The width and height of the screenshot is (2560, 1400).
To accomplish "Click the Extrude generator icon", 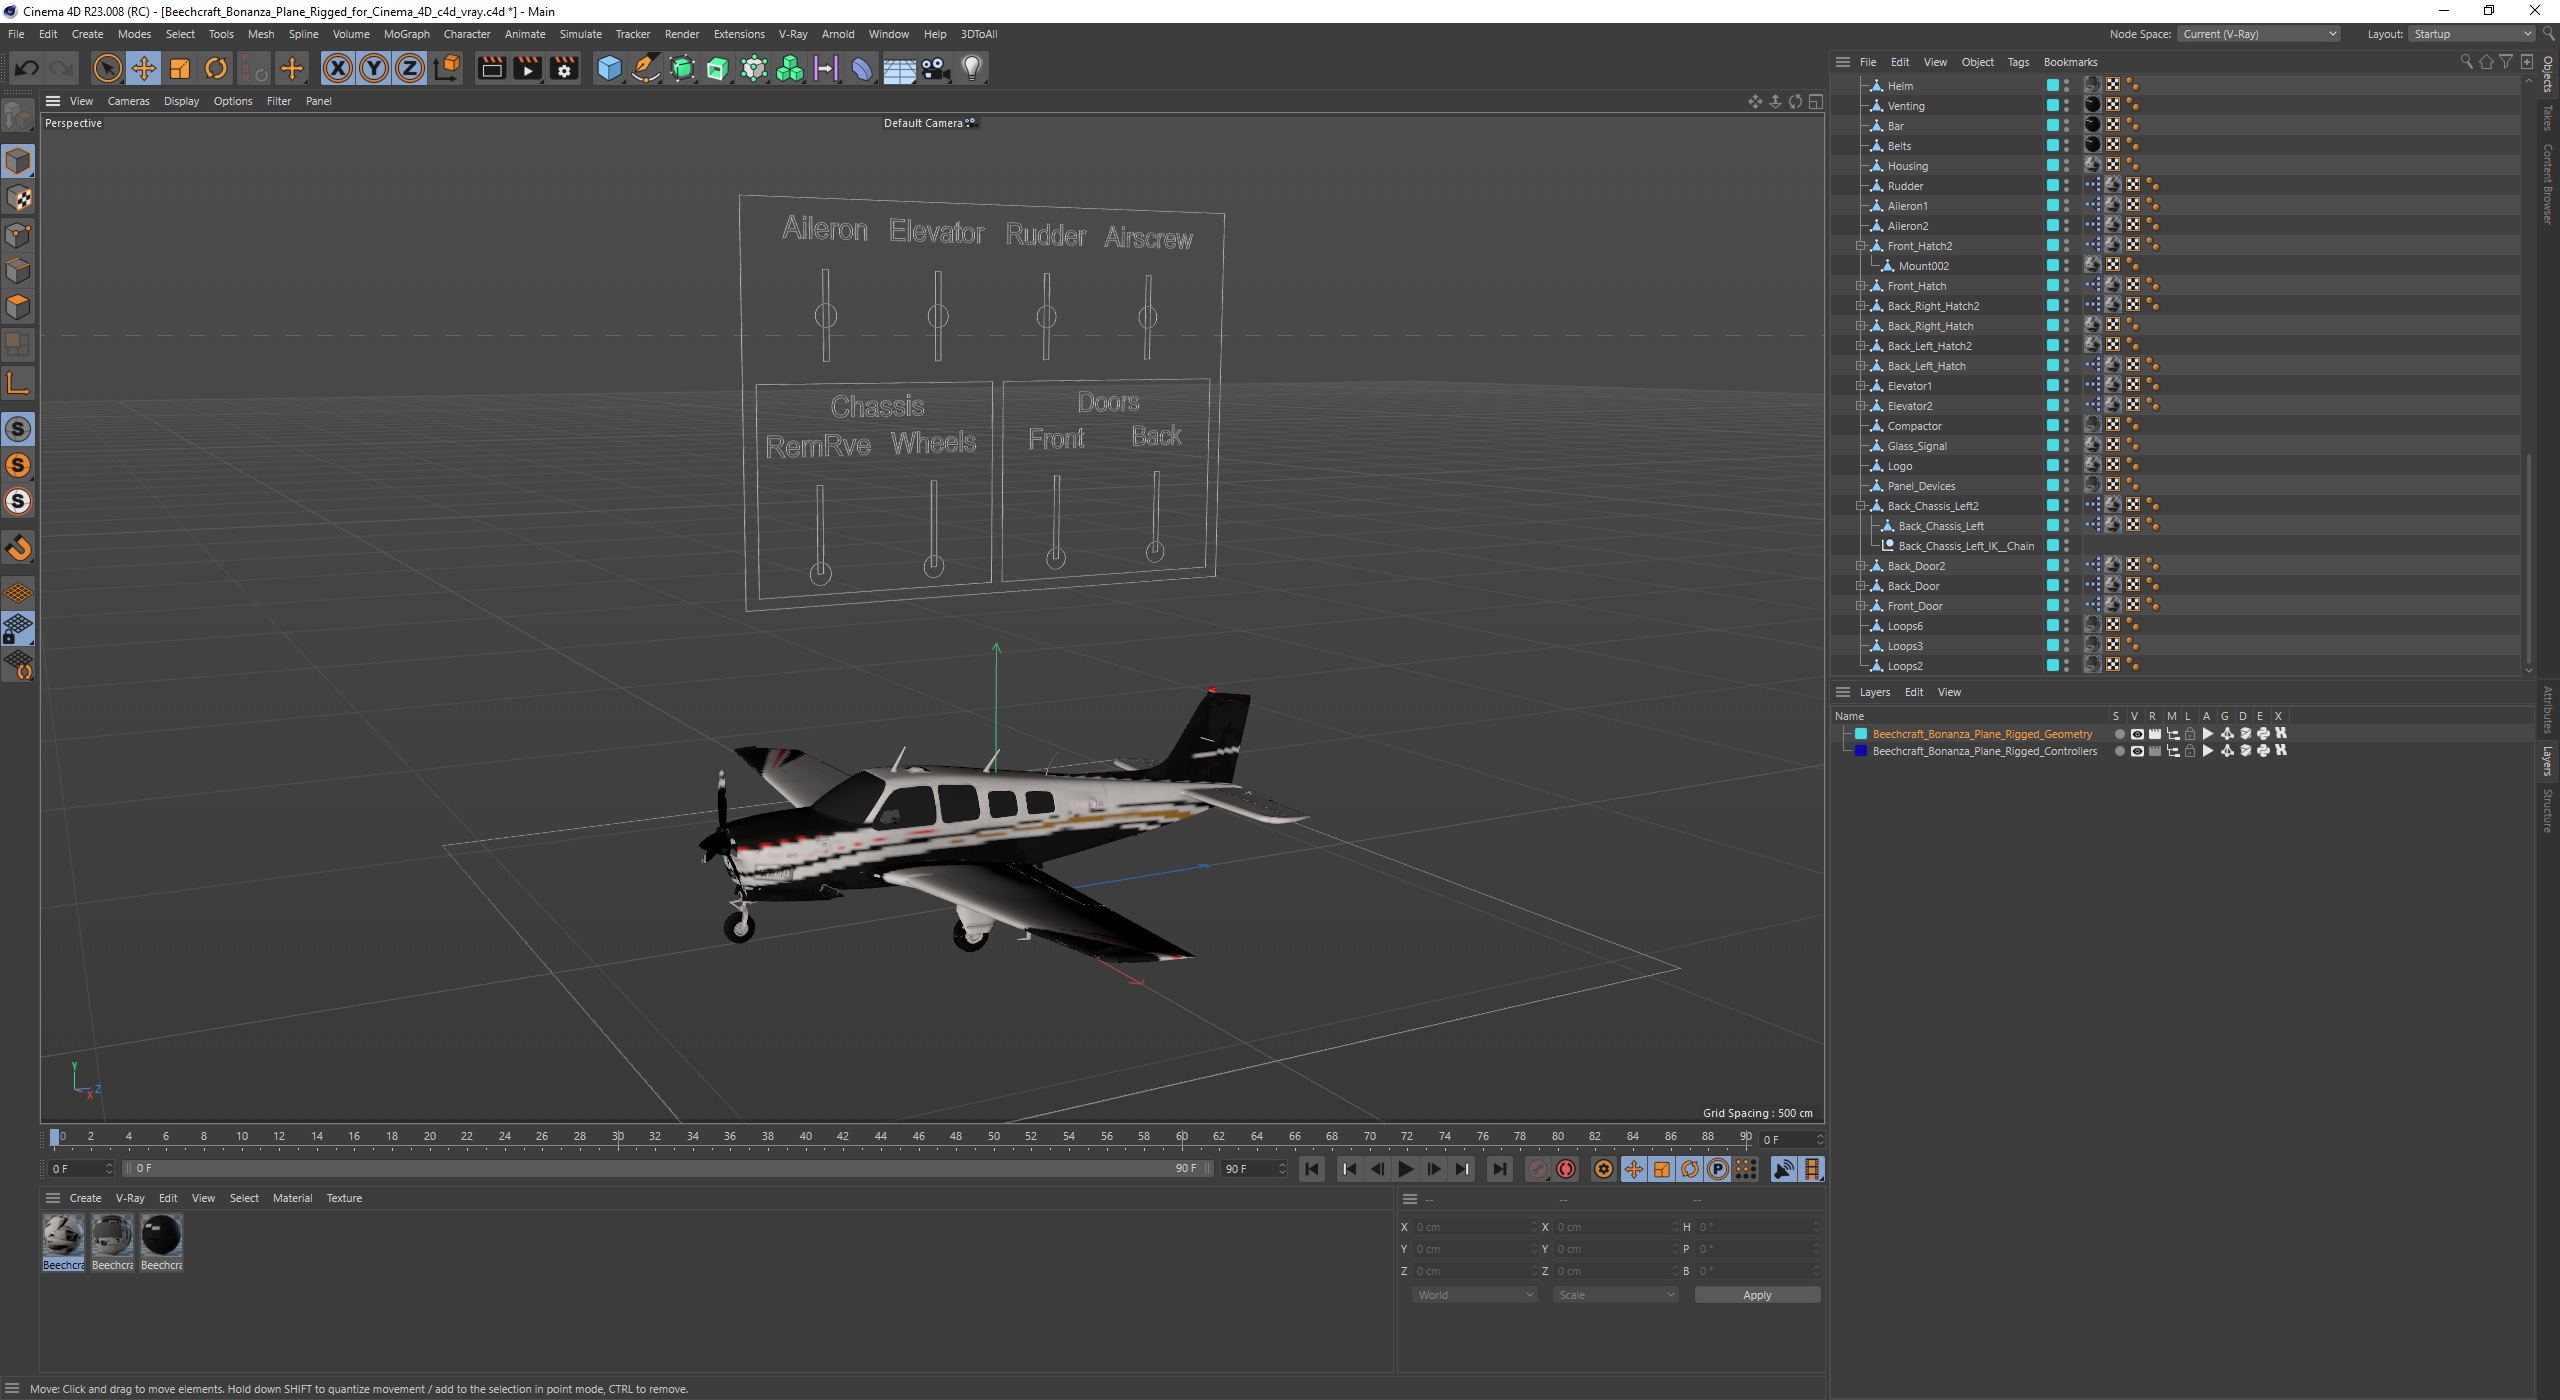I will [718, 68].
